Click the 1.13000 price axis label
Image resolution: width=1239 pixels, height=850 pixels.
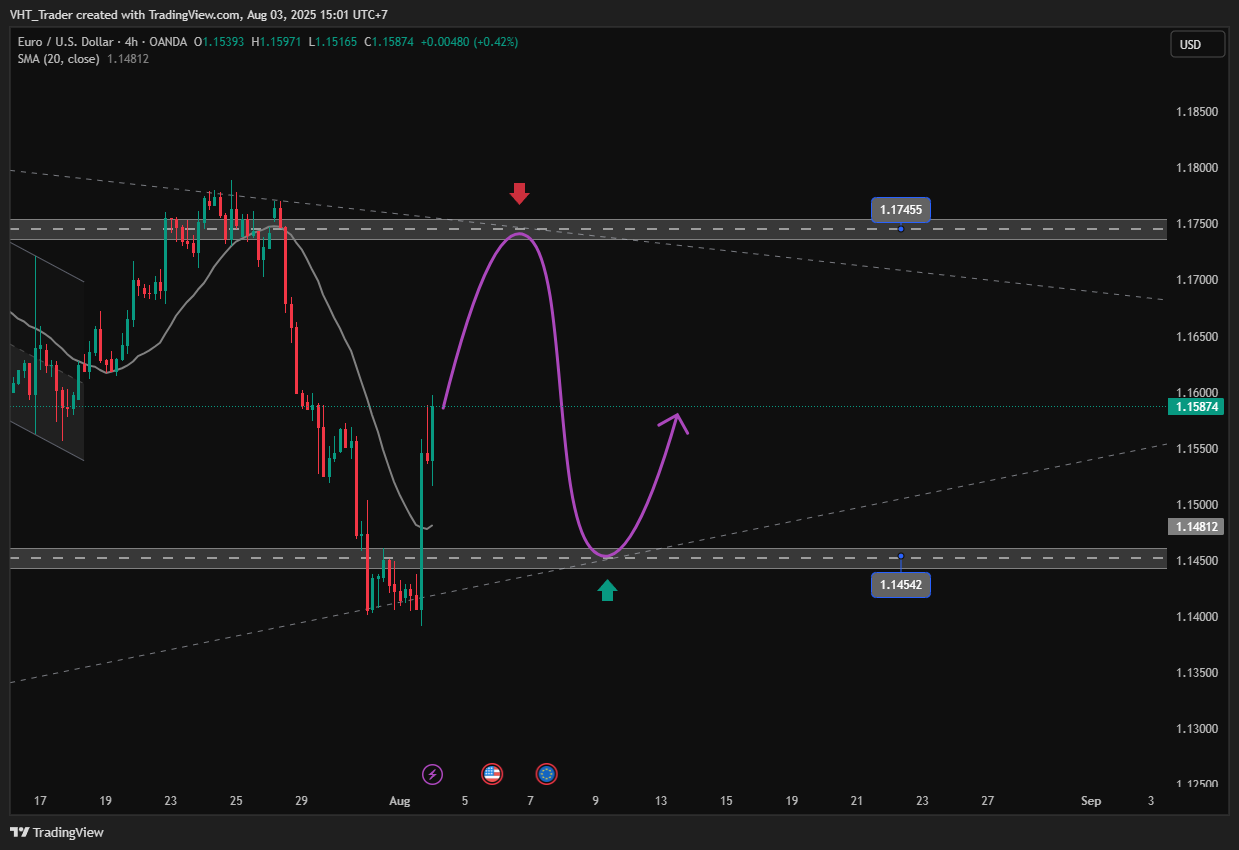pyautogui.click(x=1197, y=729)
